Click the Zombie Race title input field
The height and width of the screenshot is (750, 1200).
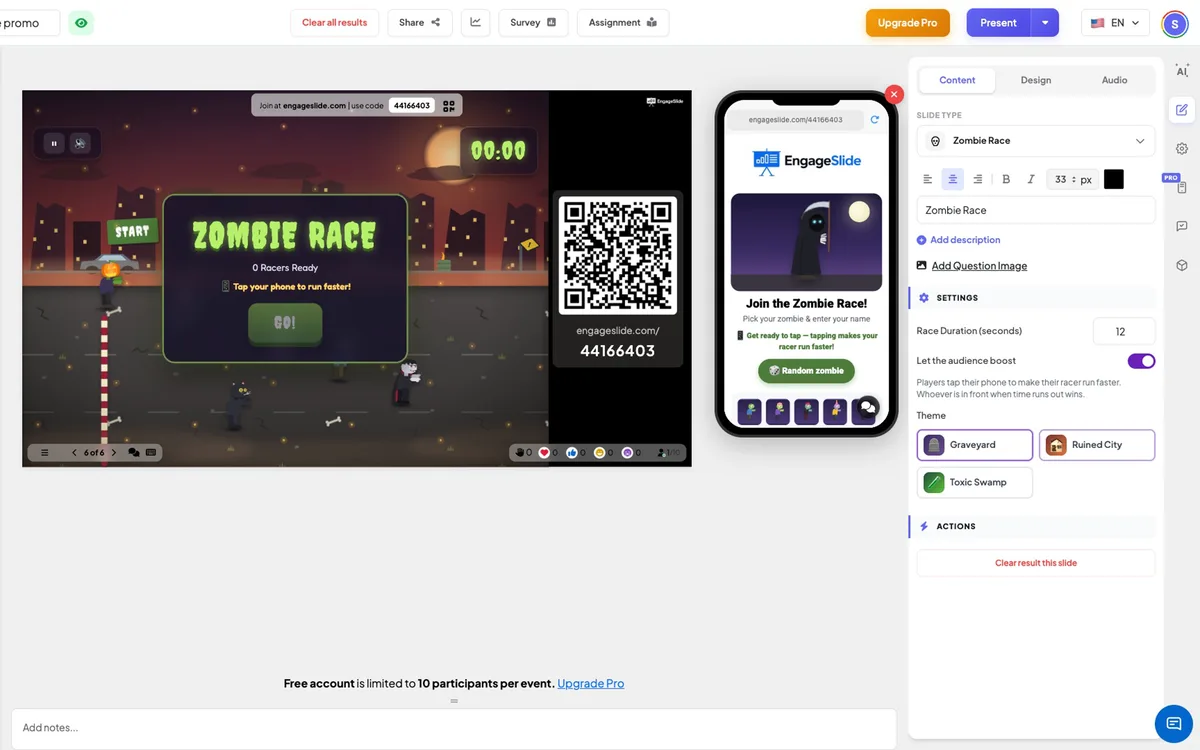coord(1036,210)
